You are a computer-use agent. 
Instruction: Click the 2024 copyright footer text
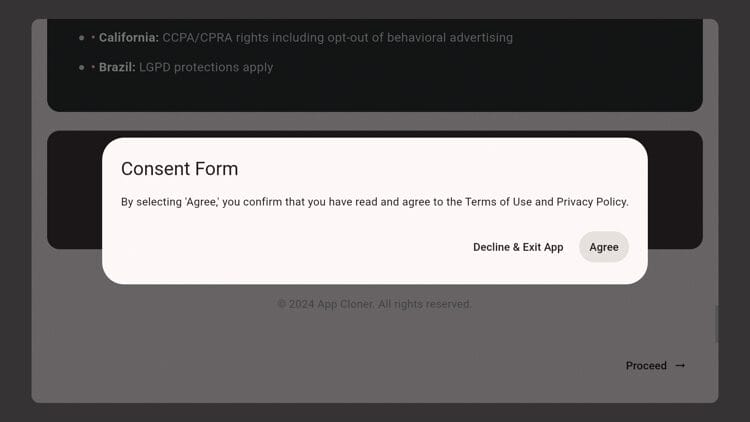[x=374, y=304]
